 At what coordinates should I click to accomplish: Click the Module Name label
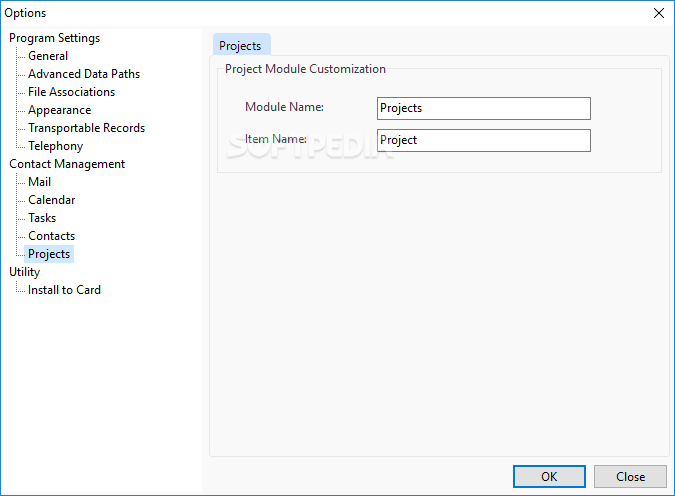point(284,107)
